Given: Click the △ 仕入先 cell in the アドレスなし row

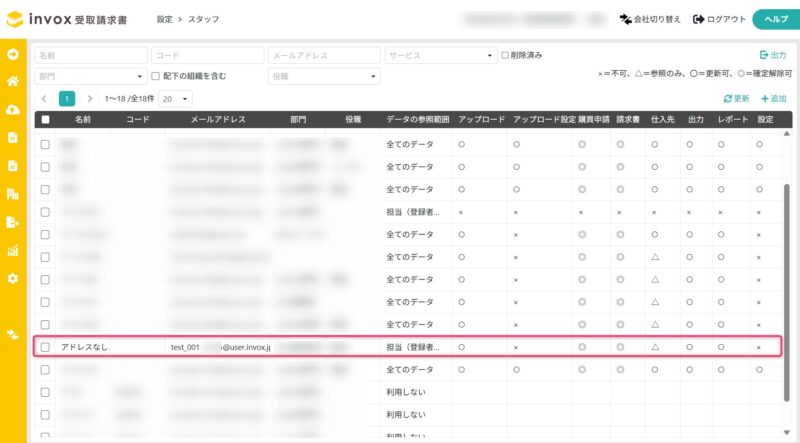Looking at the screenshot, I should 655,347.
